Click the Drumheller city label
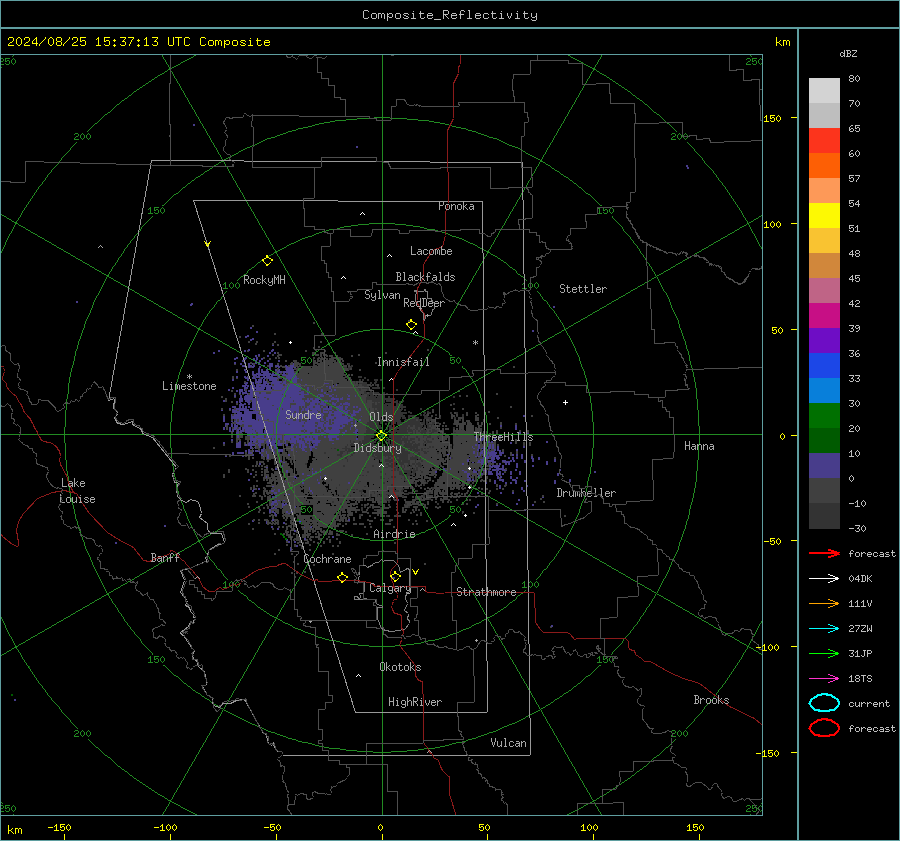 pos(586,493)
